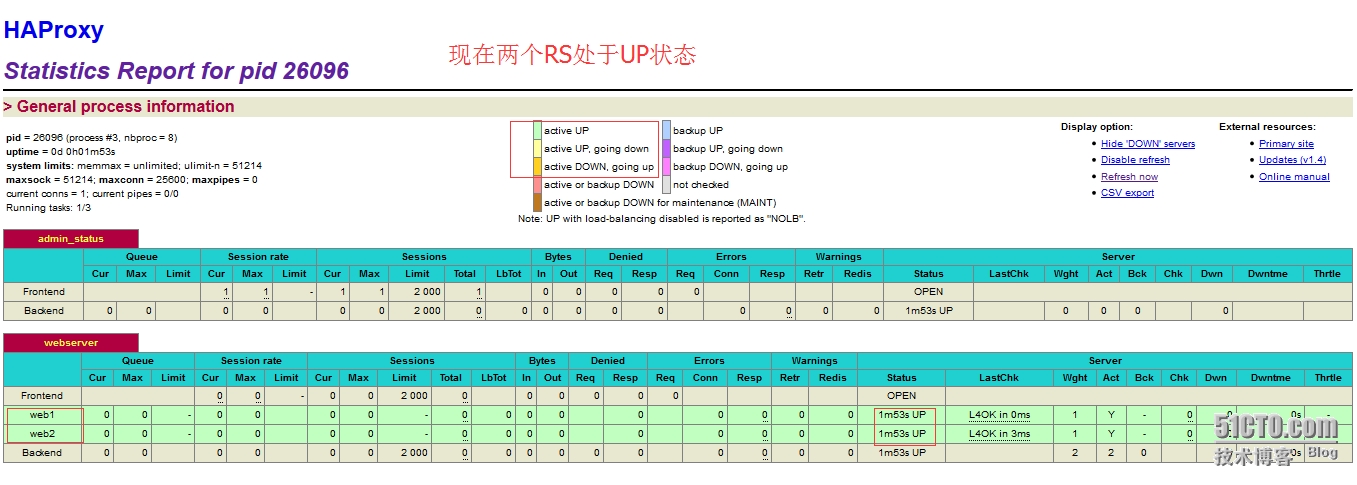
Task: Click the brown MAINT legend swatch
Action: [537, 202]
